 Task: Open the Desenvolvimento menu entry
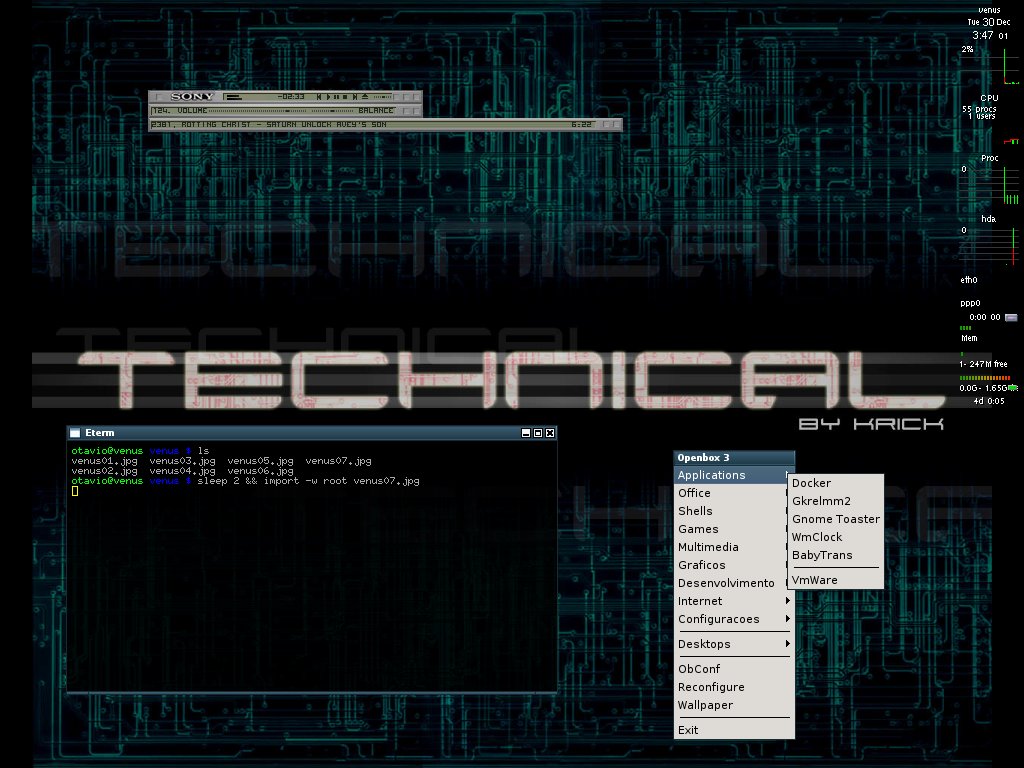click(734, 583)
